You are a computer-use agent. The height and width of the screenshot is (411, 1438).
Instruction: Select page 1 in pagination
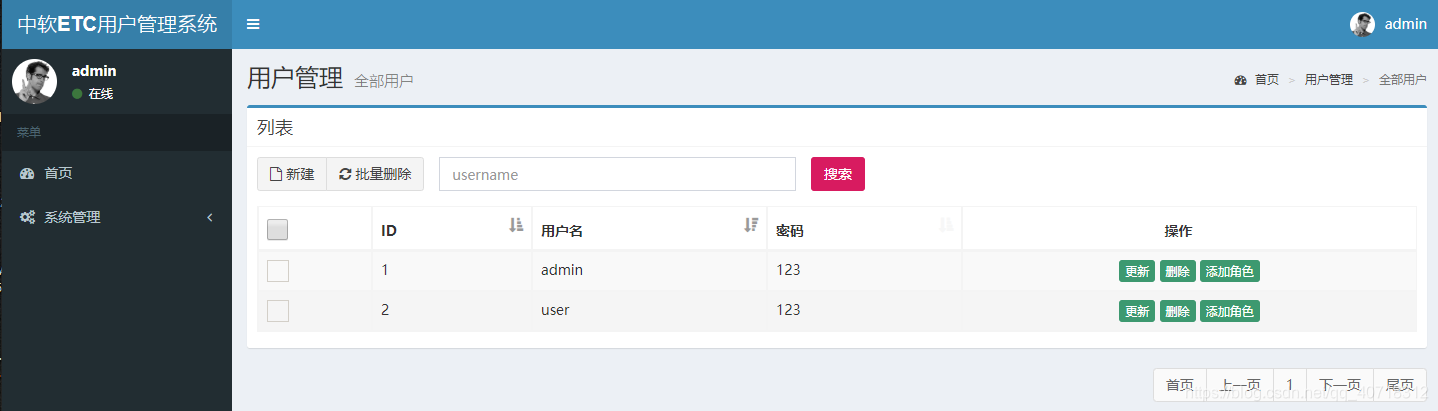pyautogui.click(x=1290, y=385)
